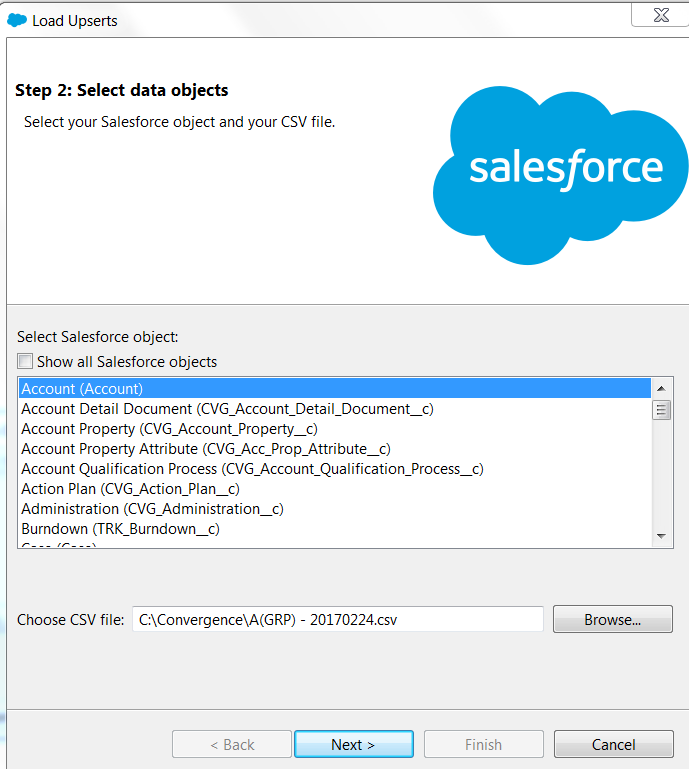Choose Action Plan object entry

click(x=130, y=489)
